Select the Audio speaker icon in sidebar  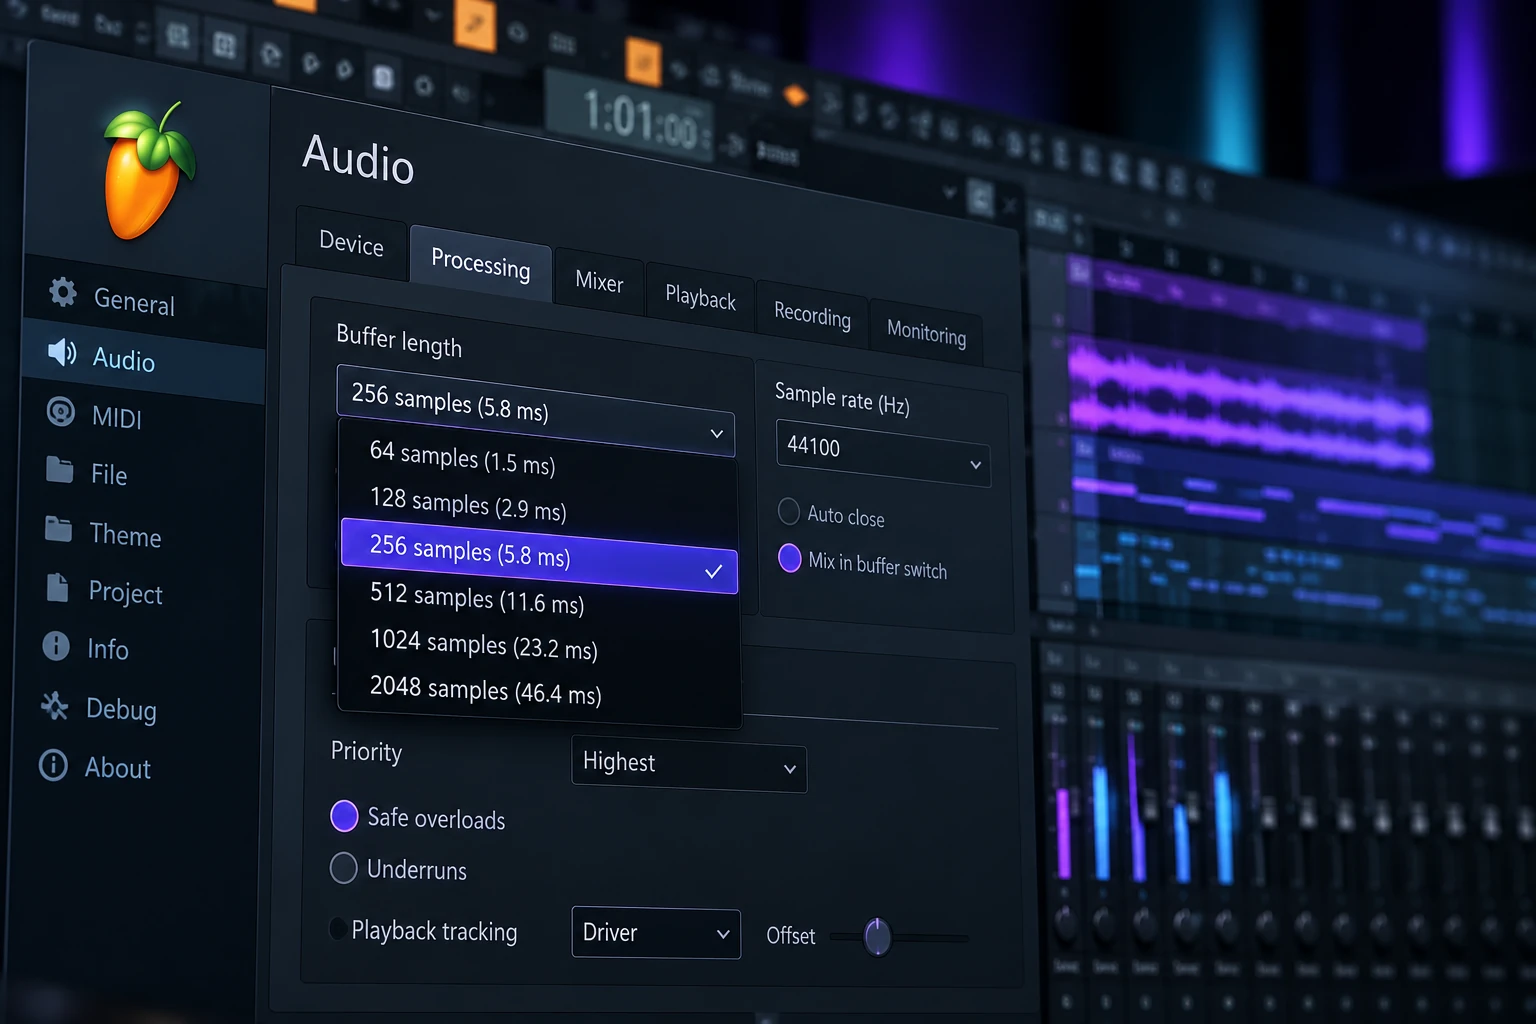(x=62, y=352)
